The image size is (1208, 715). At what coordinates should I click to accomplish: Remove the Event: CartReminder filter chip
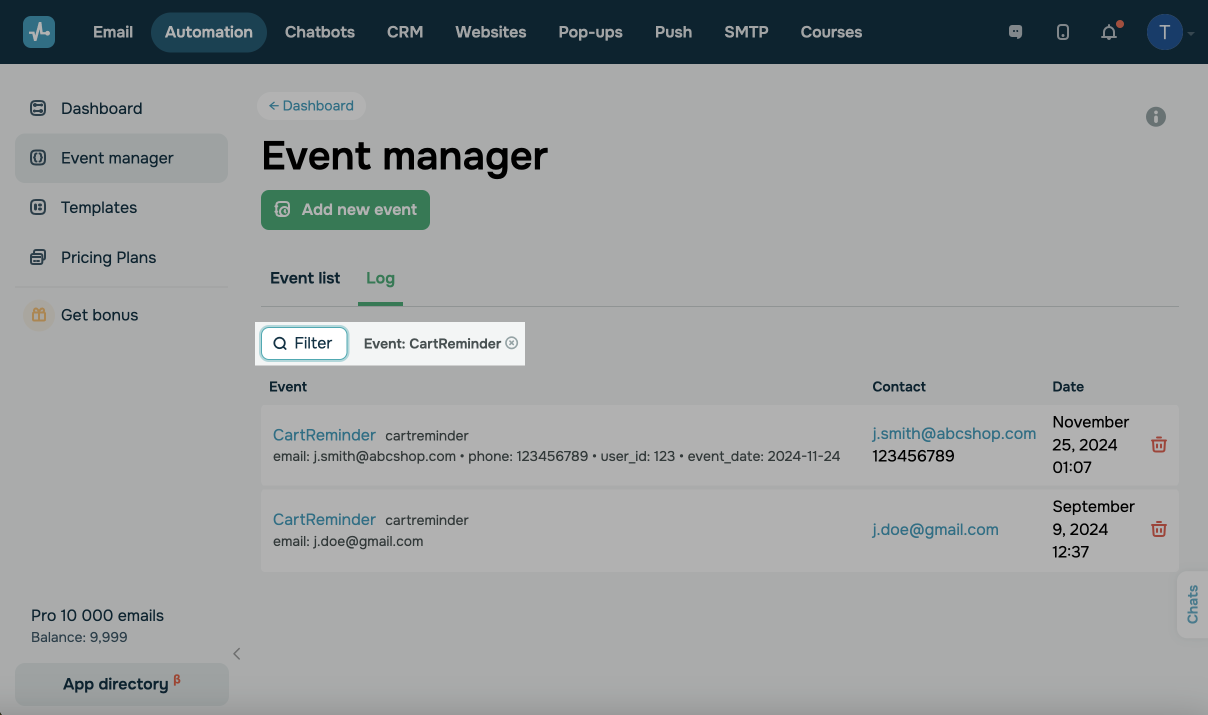pos(512,343)
